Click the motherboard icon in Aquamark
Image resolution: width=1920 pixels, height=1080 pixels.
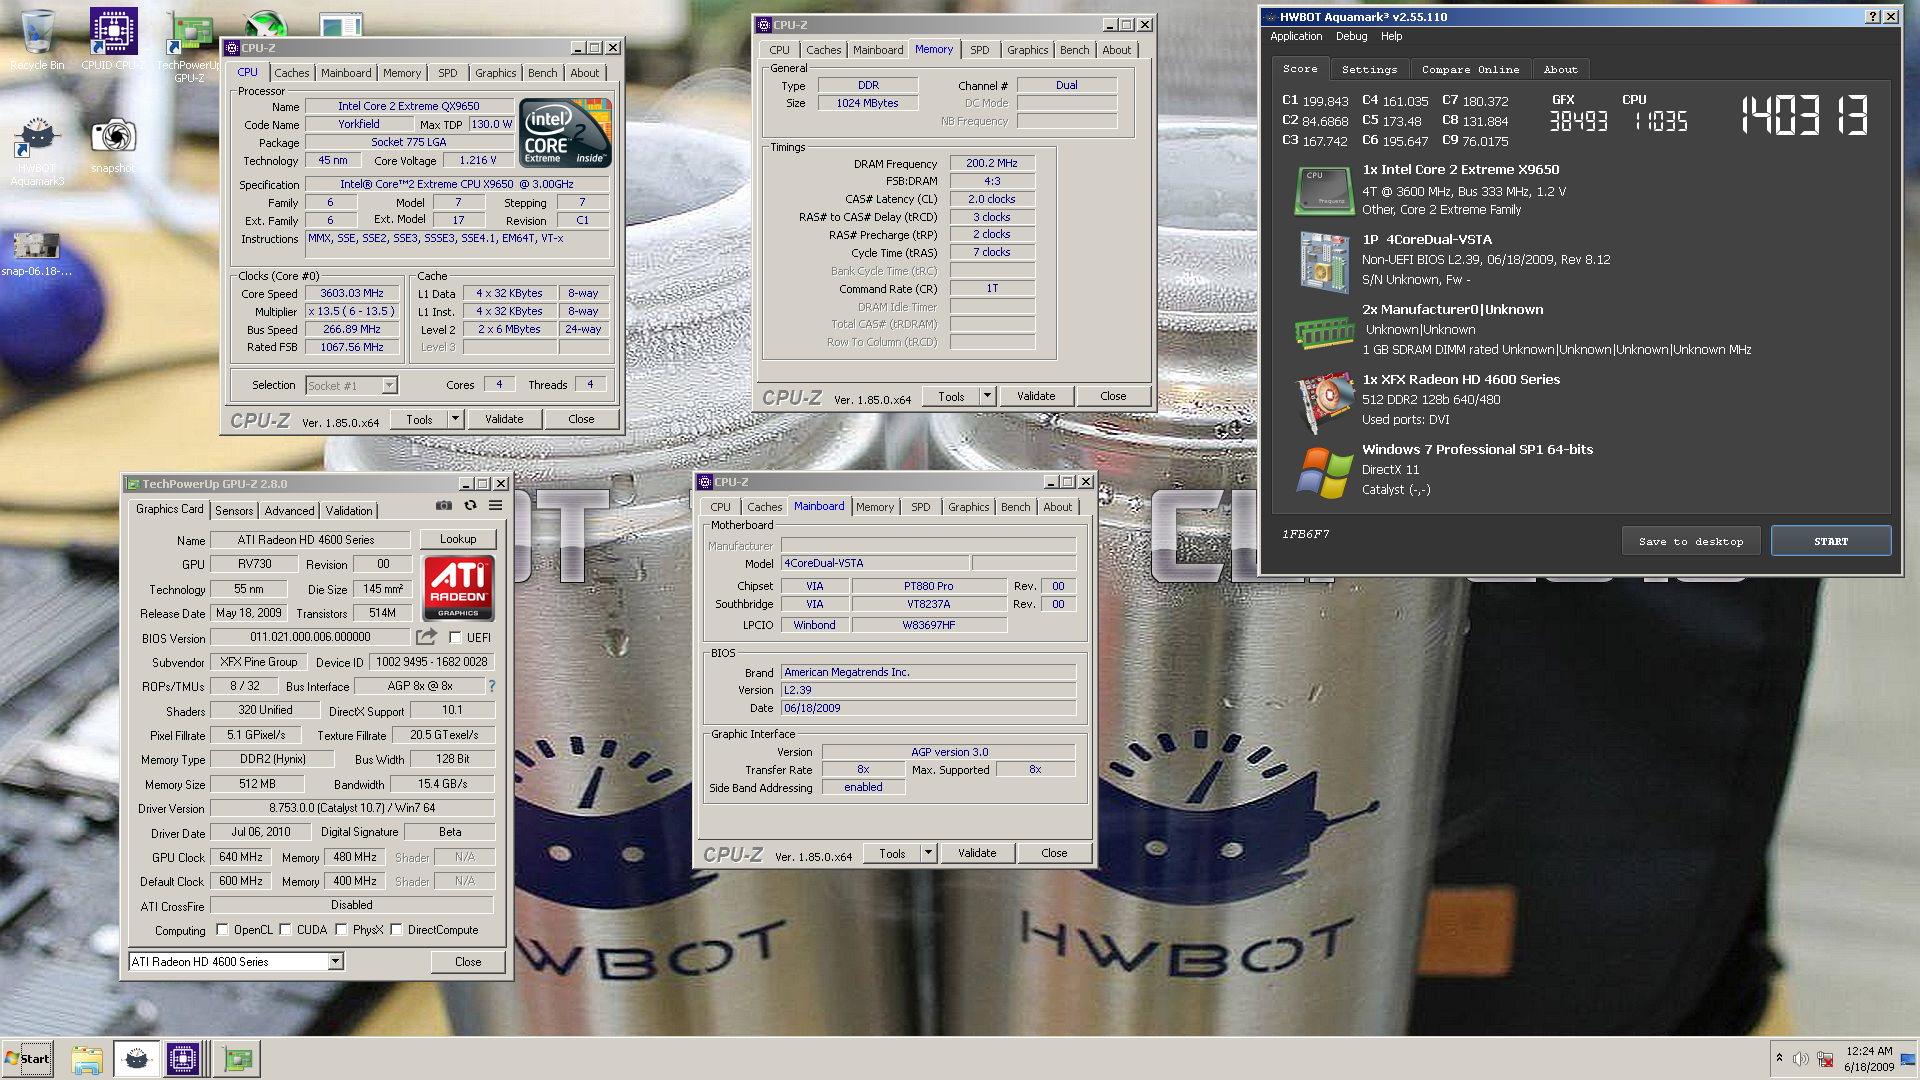pyautogui.click(x=1324, y=261)
